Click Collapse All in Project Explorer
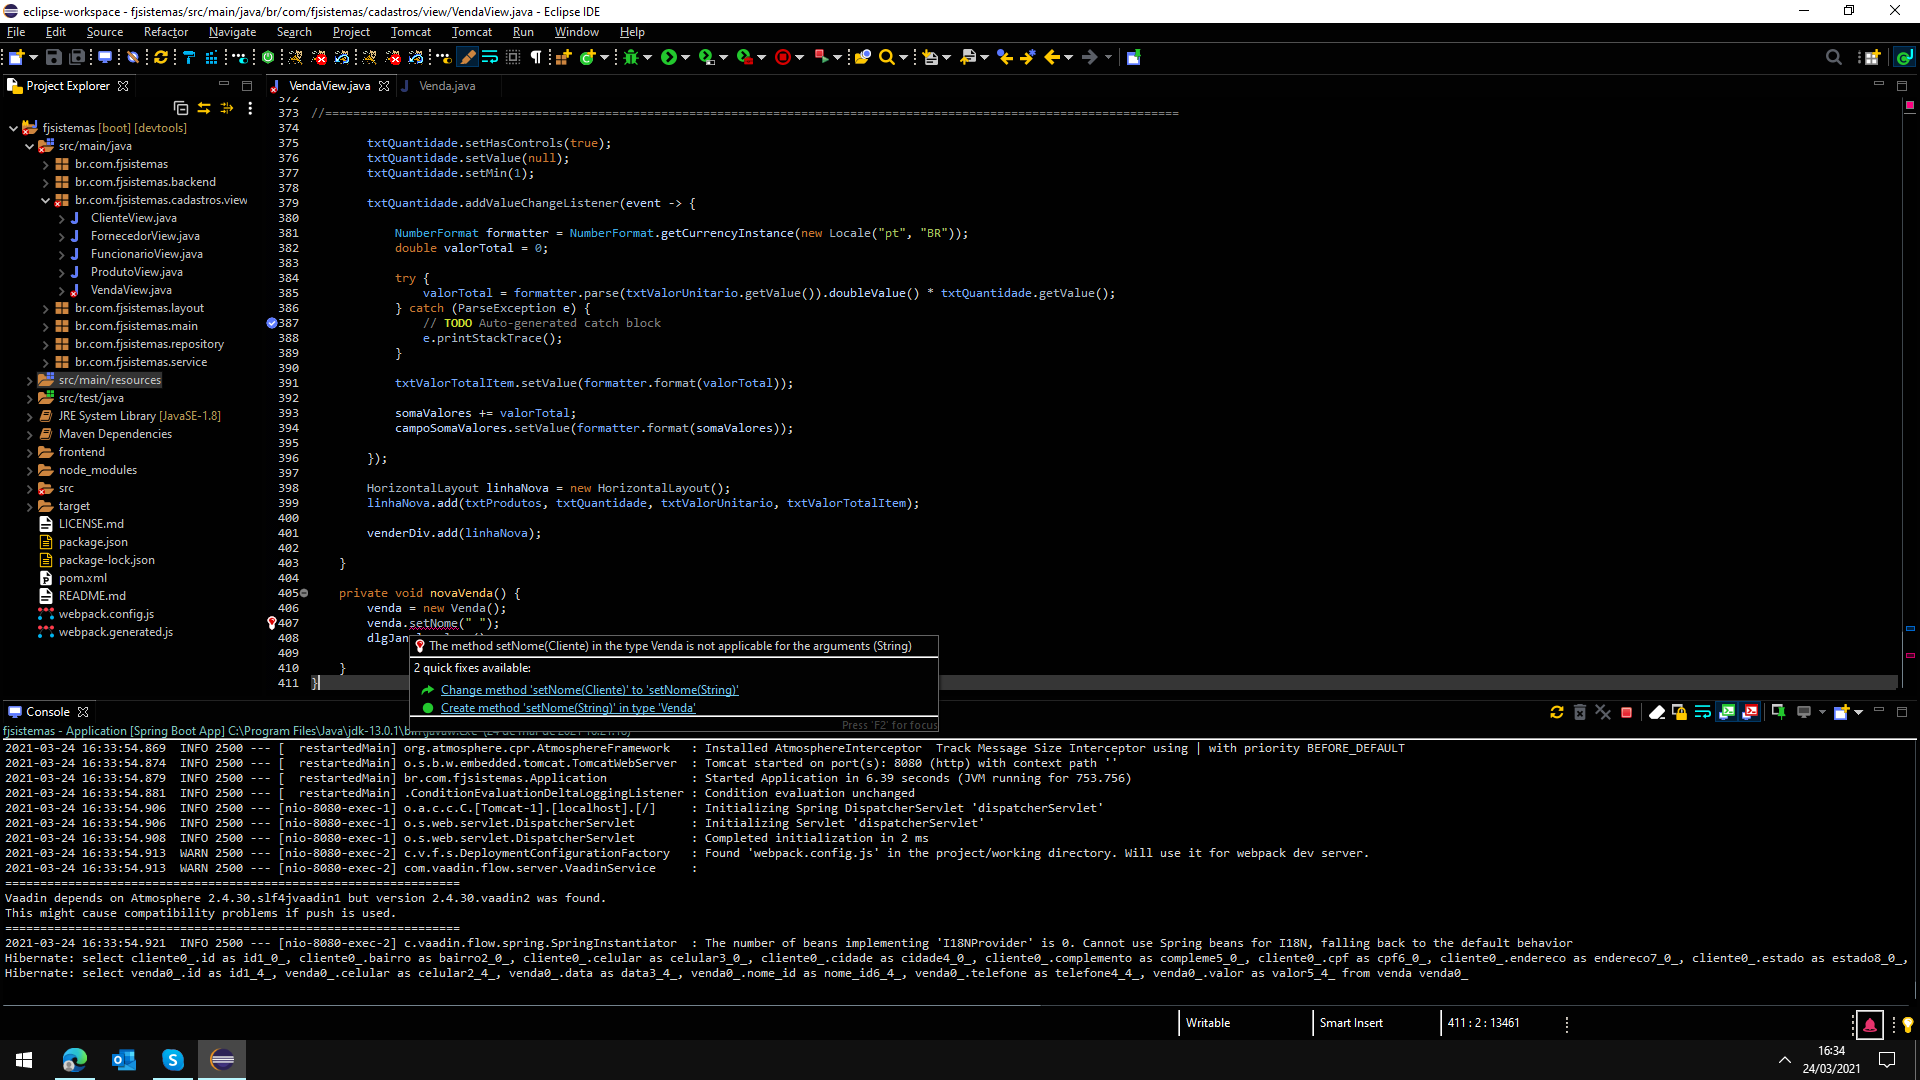 click(x=181, y=108)
